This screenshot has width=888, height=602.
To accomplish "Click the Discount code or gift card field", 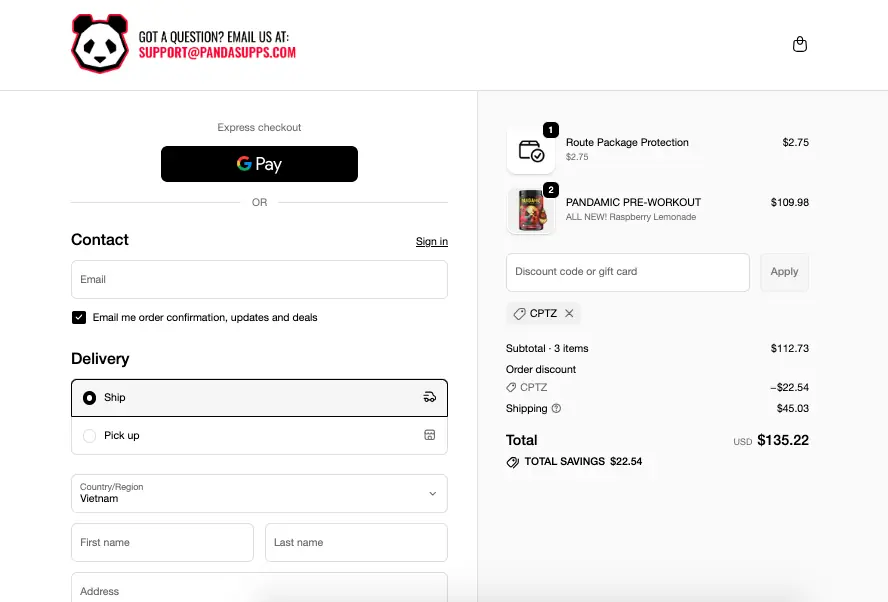I will pyautogui.click(x=627, y=272).
